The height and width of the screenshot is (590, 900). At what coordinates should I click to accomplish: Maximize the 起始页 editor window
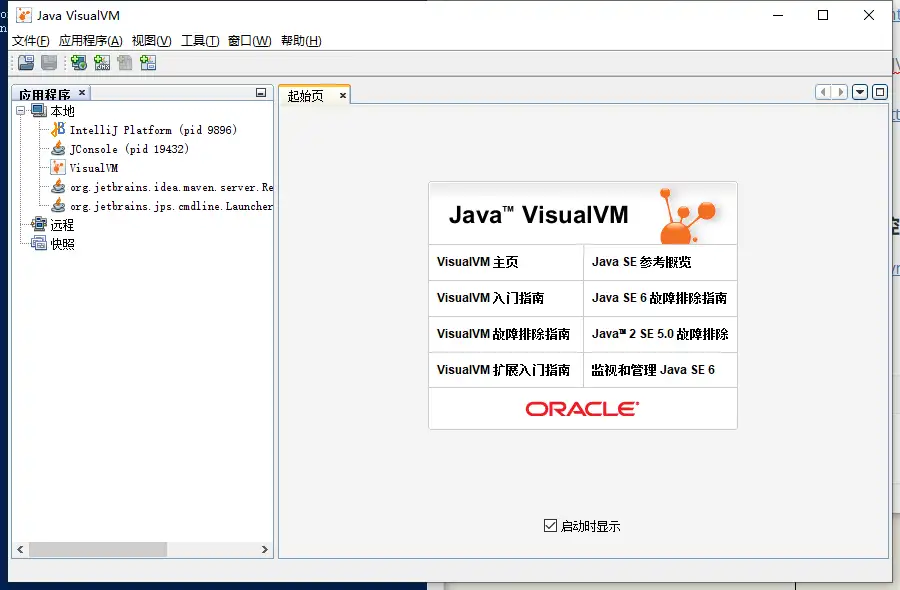point(880,92)
